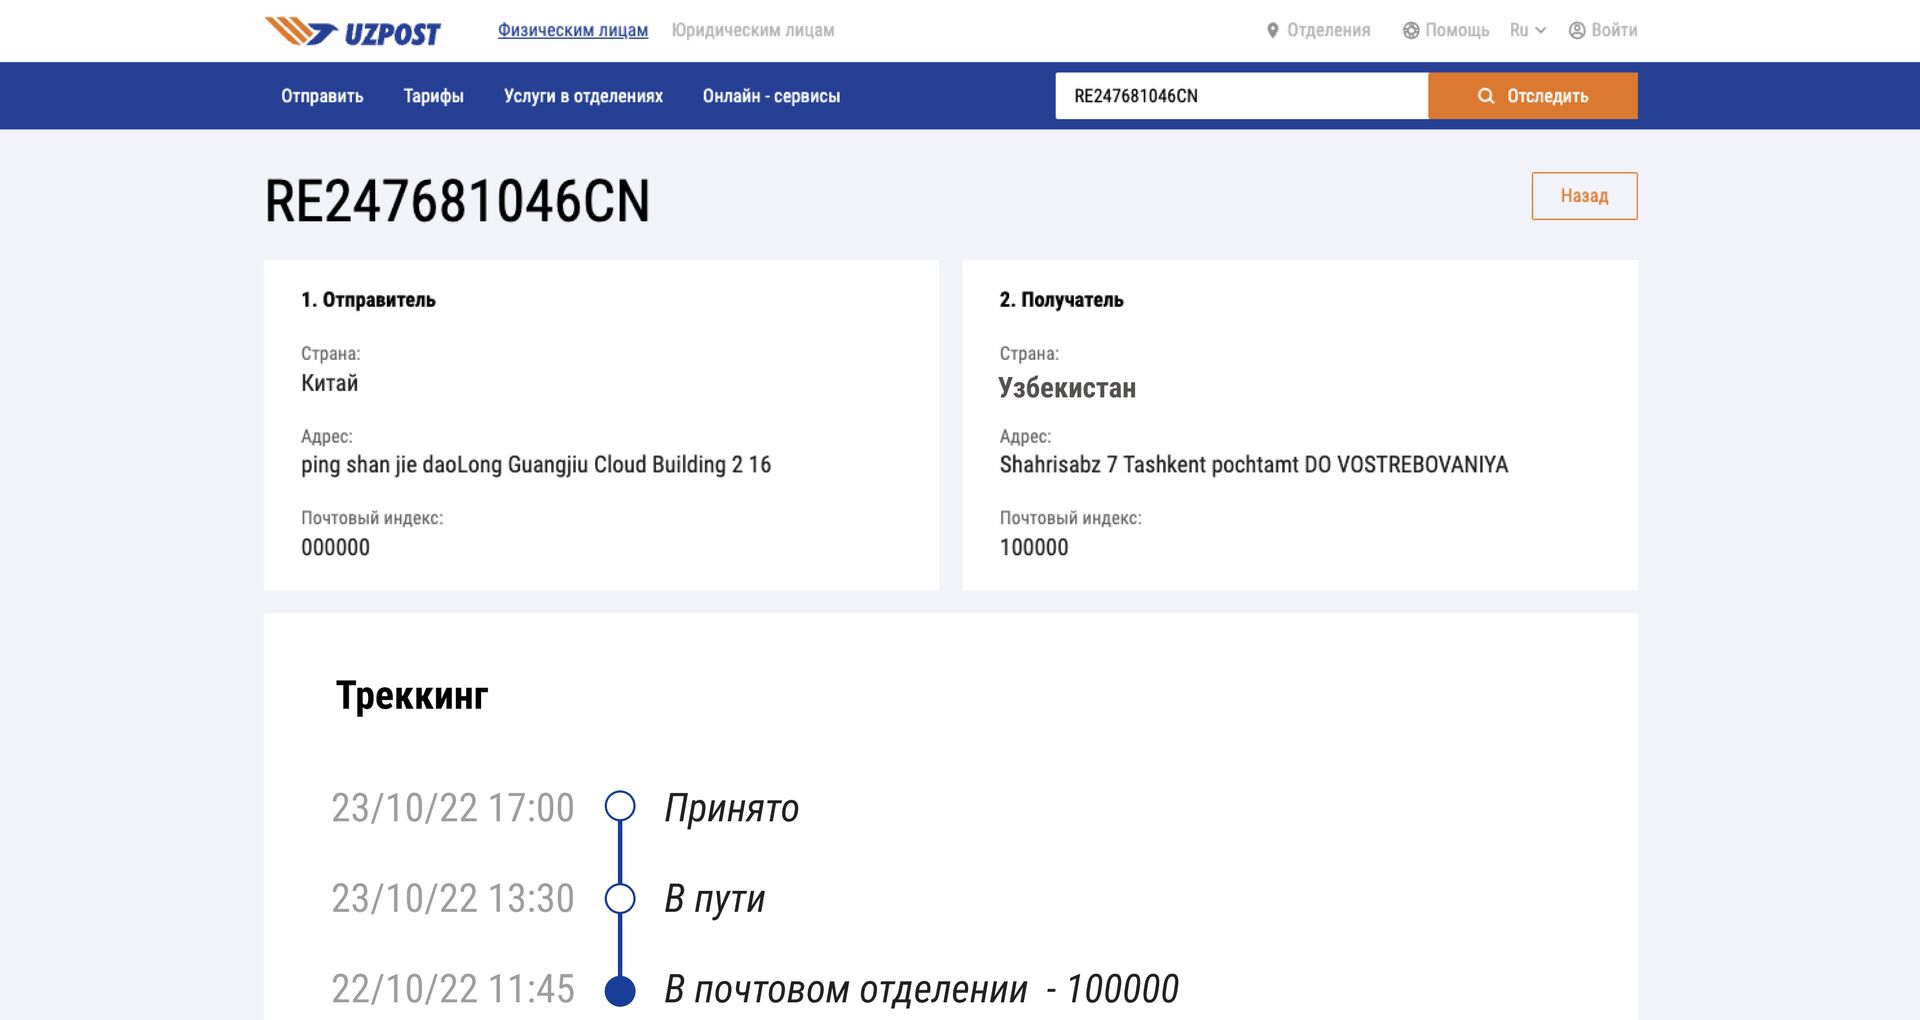1920x1020 pixels.
Task: Click the 1. Отправитель card title
Action: click(368, 300)
